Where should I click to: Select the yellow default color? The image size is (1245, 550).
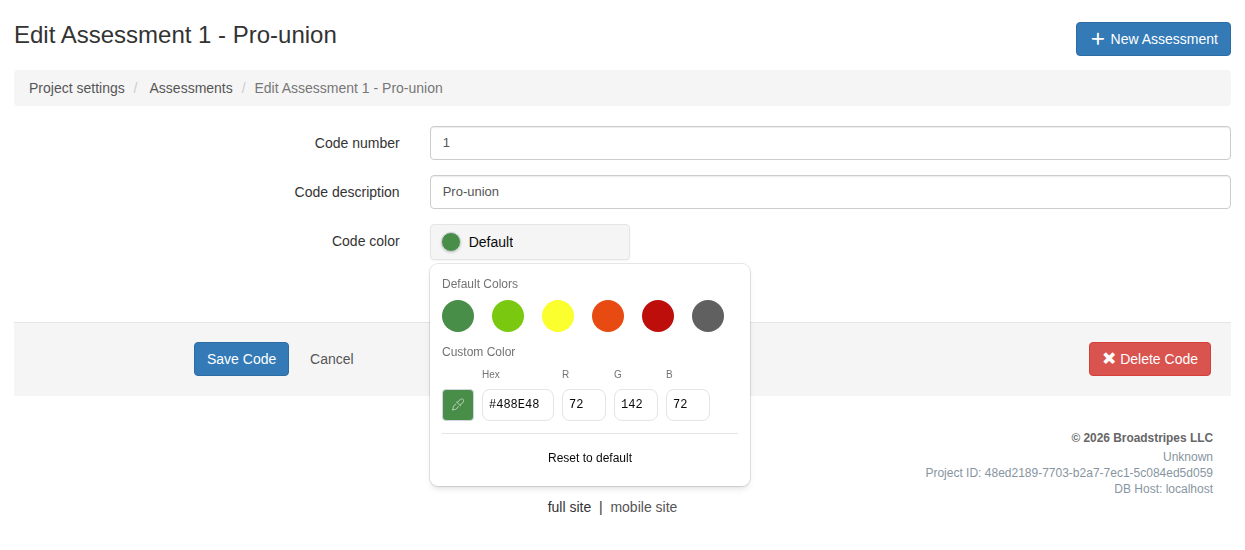[558, 316]
